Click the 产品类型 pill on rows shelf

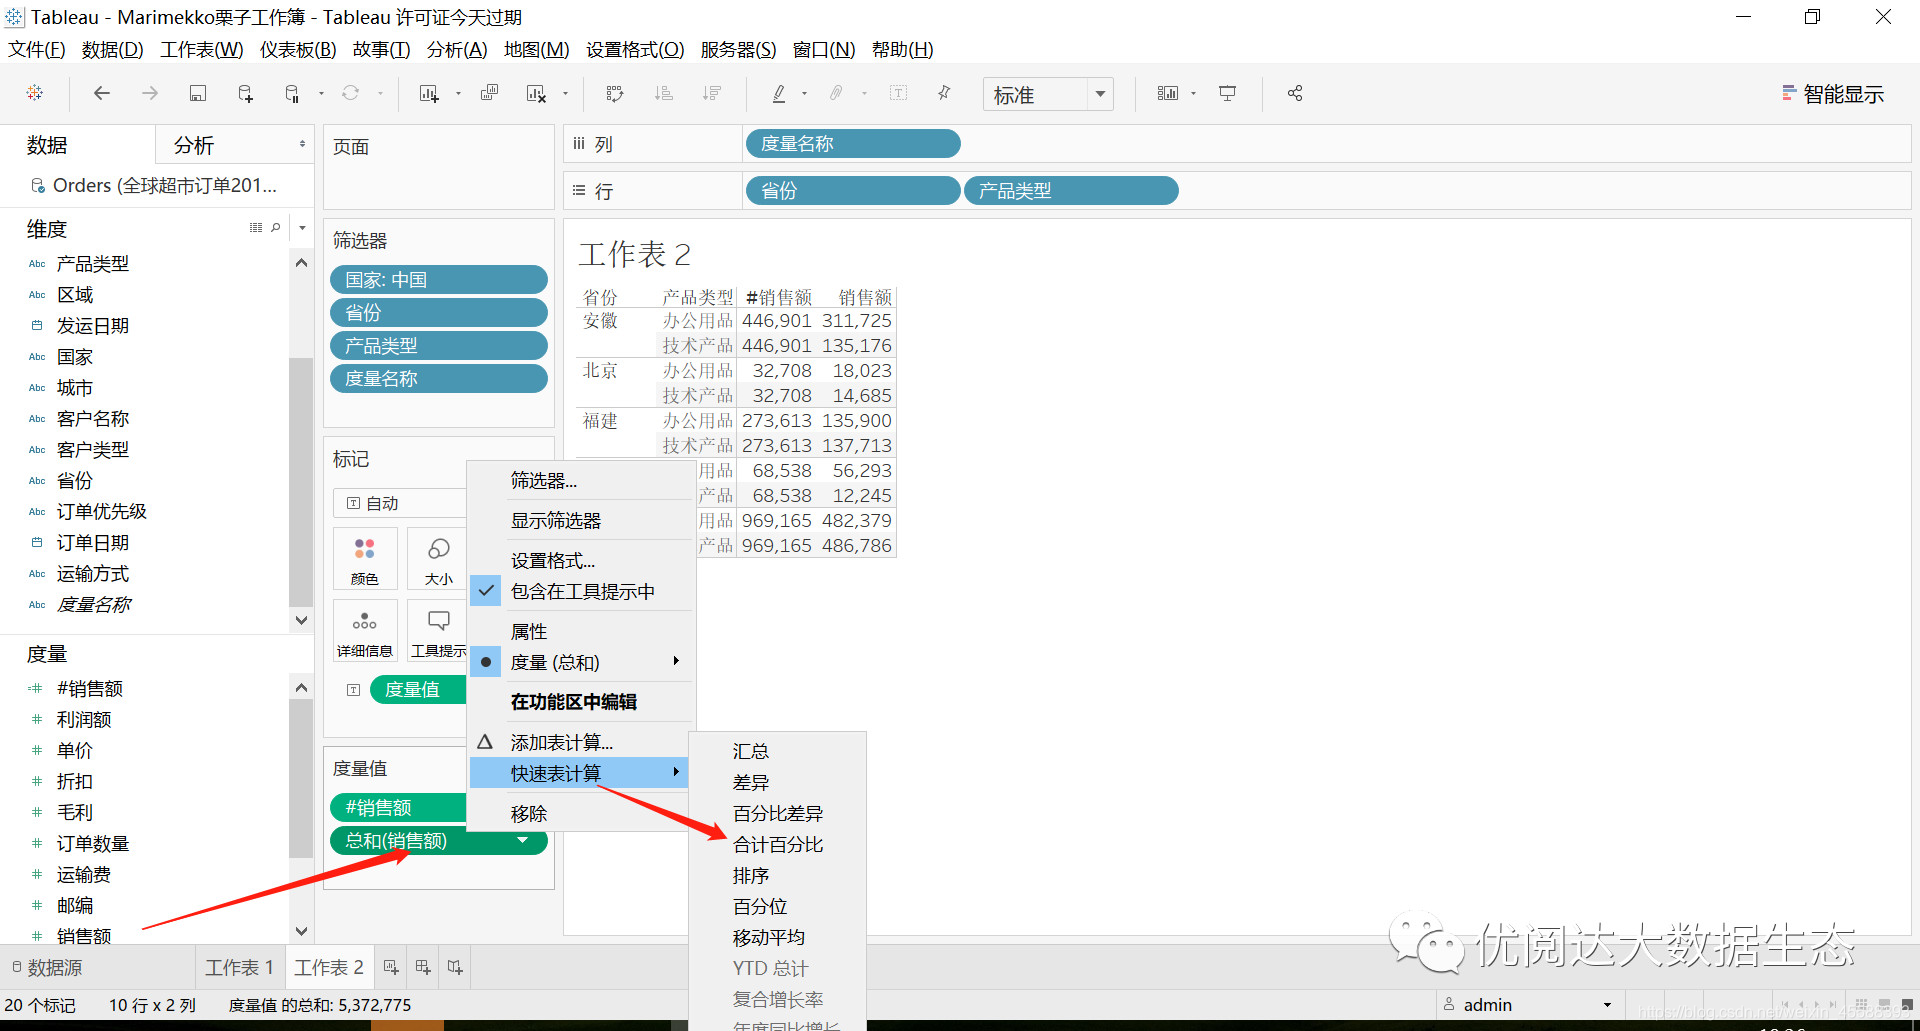1071,190
